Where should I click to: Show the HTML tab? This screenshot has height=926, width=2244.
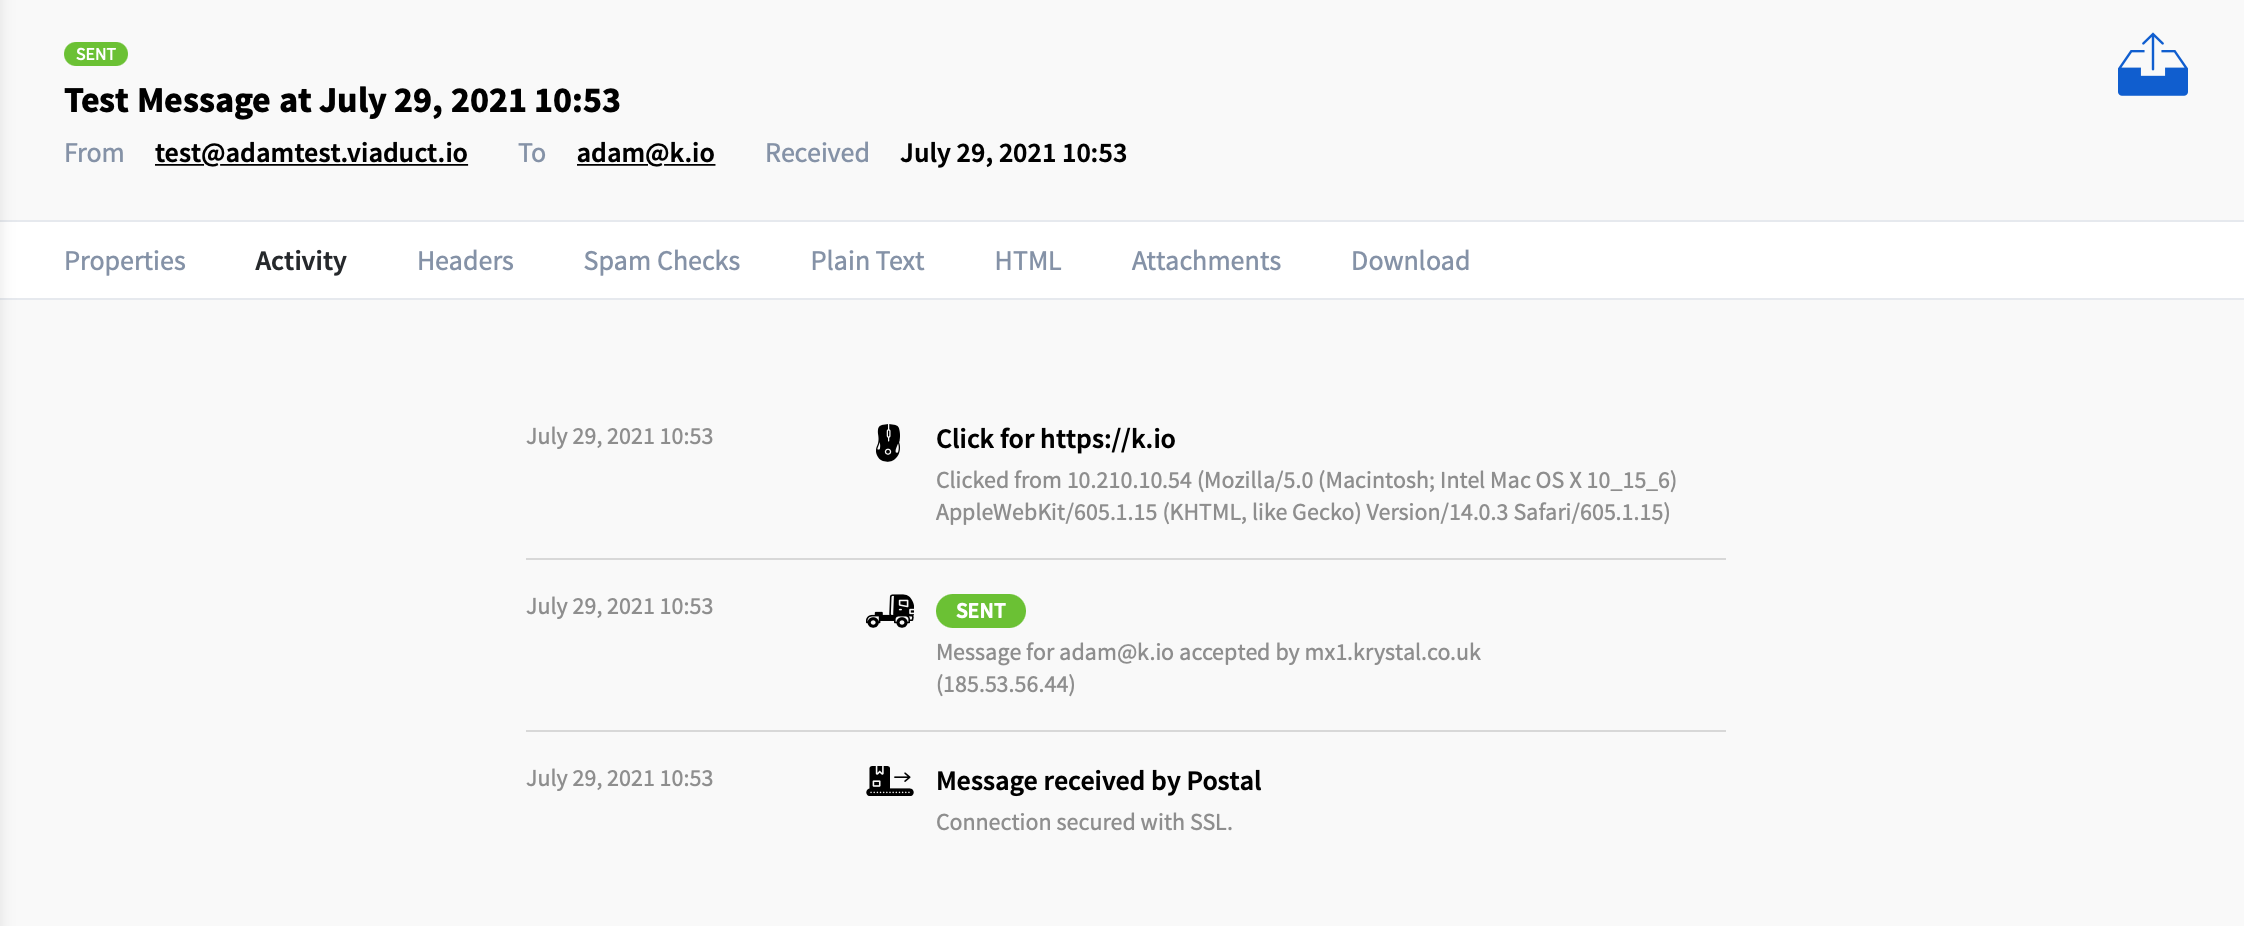pyautogui.click(x=1028, y=261)
